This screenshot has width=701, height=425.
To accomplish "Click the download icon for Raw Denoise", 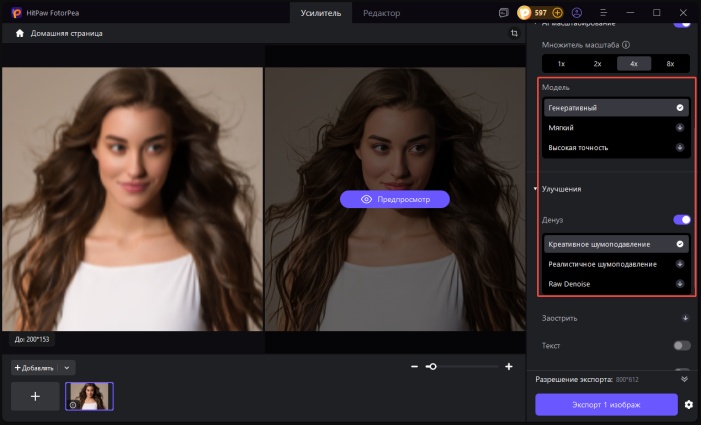I will point(680,284).
